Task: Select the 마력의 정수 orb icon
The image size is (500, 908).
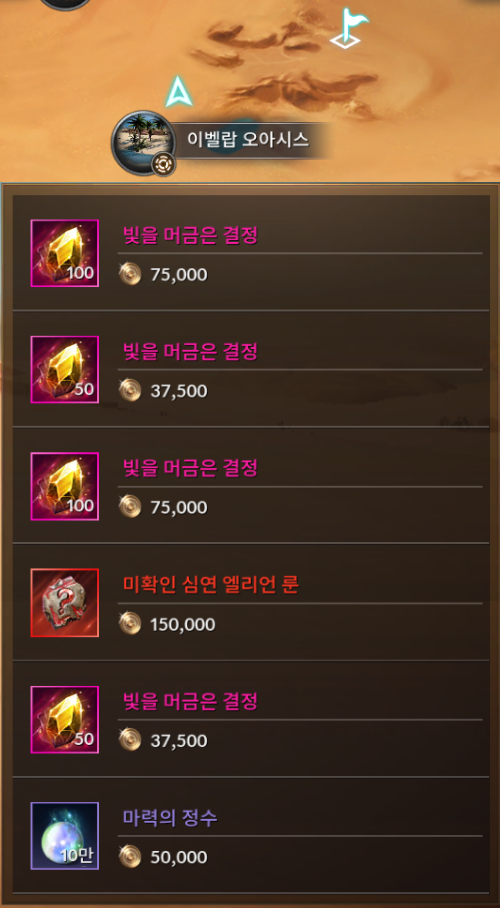Action: click(65, 836)
